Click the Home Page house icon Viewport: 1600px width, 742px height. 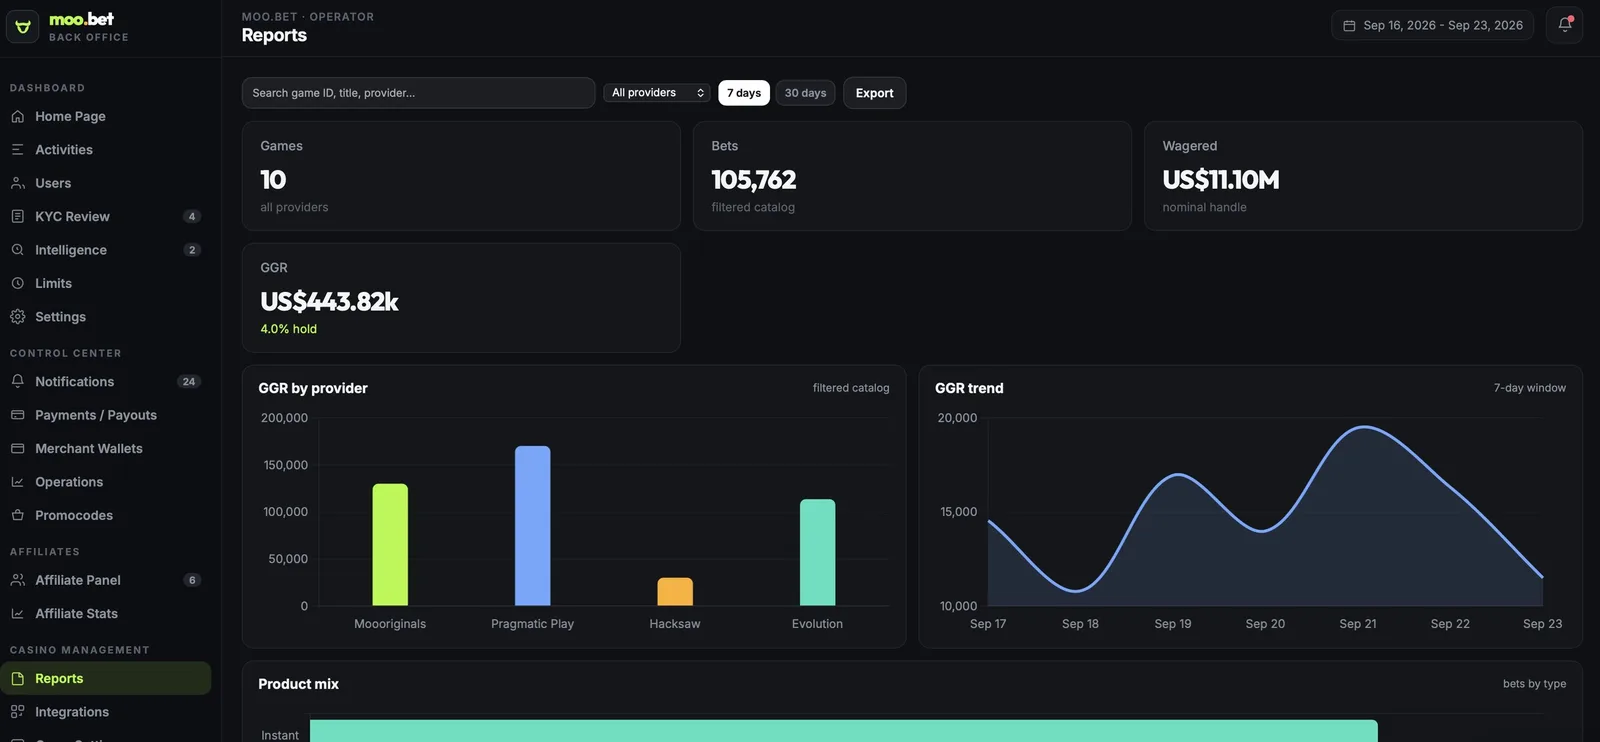click(x=17, y=116)
